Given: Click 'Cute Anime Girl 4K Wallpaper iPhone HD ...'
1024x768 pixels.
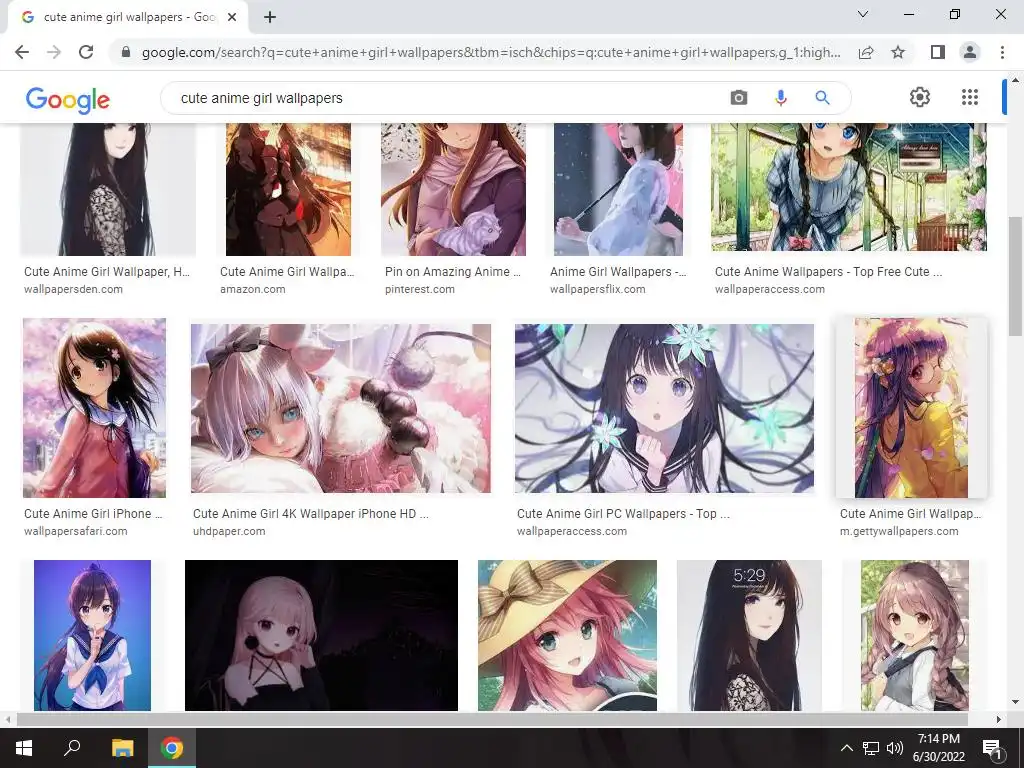Looking at the screenshot, I should 311,514.
